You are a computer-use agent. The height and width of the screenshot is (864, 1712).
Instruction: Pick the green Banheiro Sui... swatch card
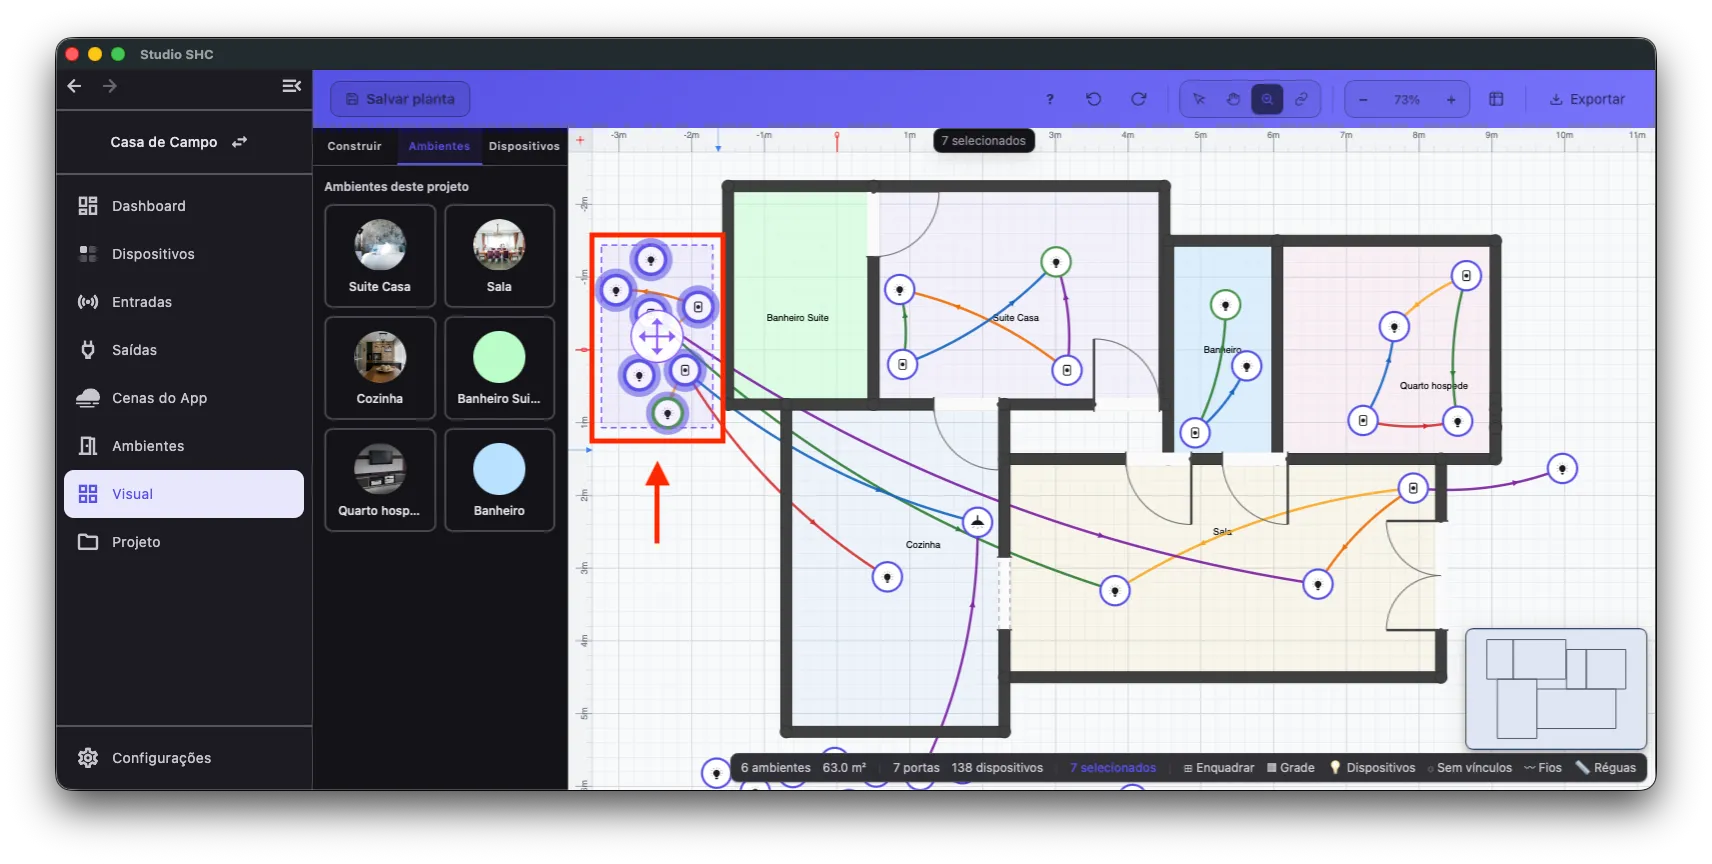pyautogui.click(x=499, y=368)
